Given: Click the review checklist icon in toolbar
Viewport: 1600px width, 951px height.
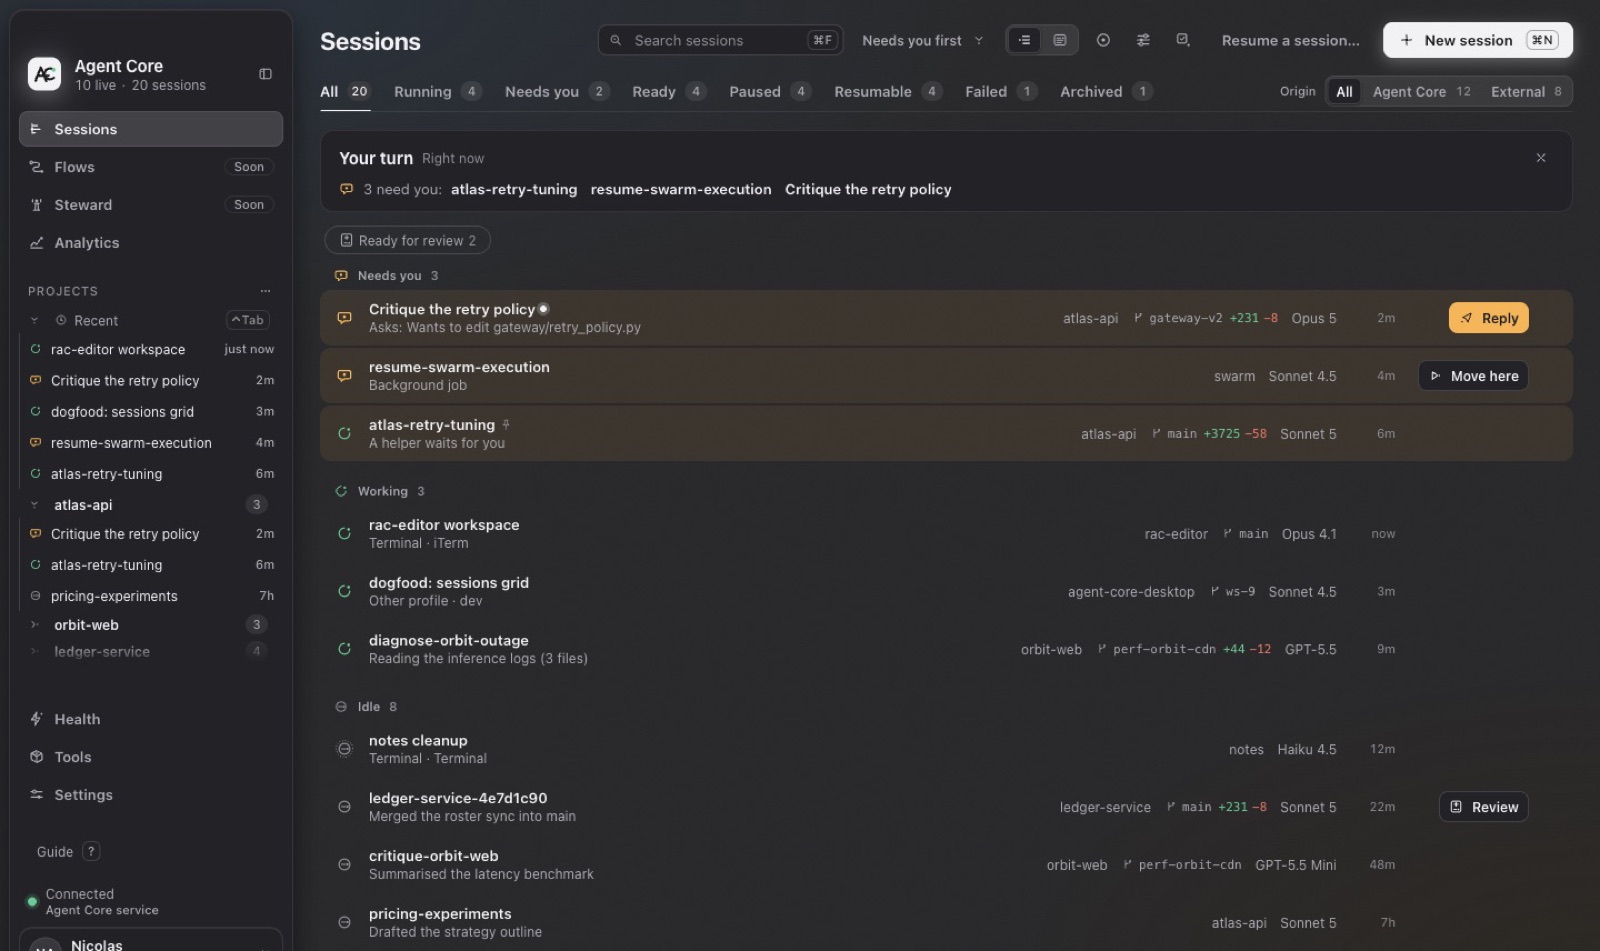Looking at the screenshot, I should click(1183, 40).
